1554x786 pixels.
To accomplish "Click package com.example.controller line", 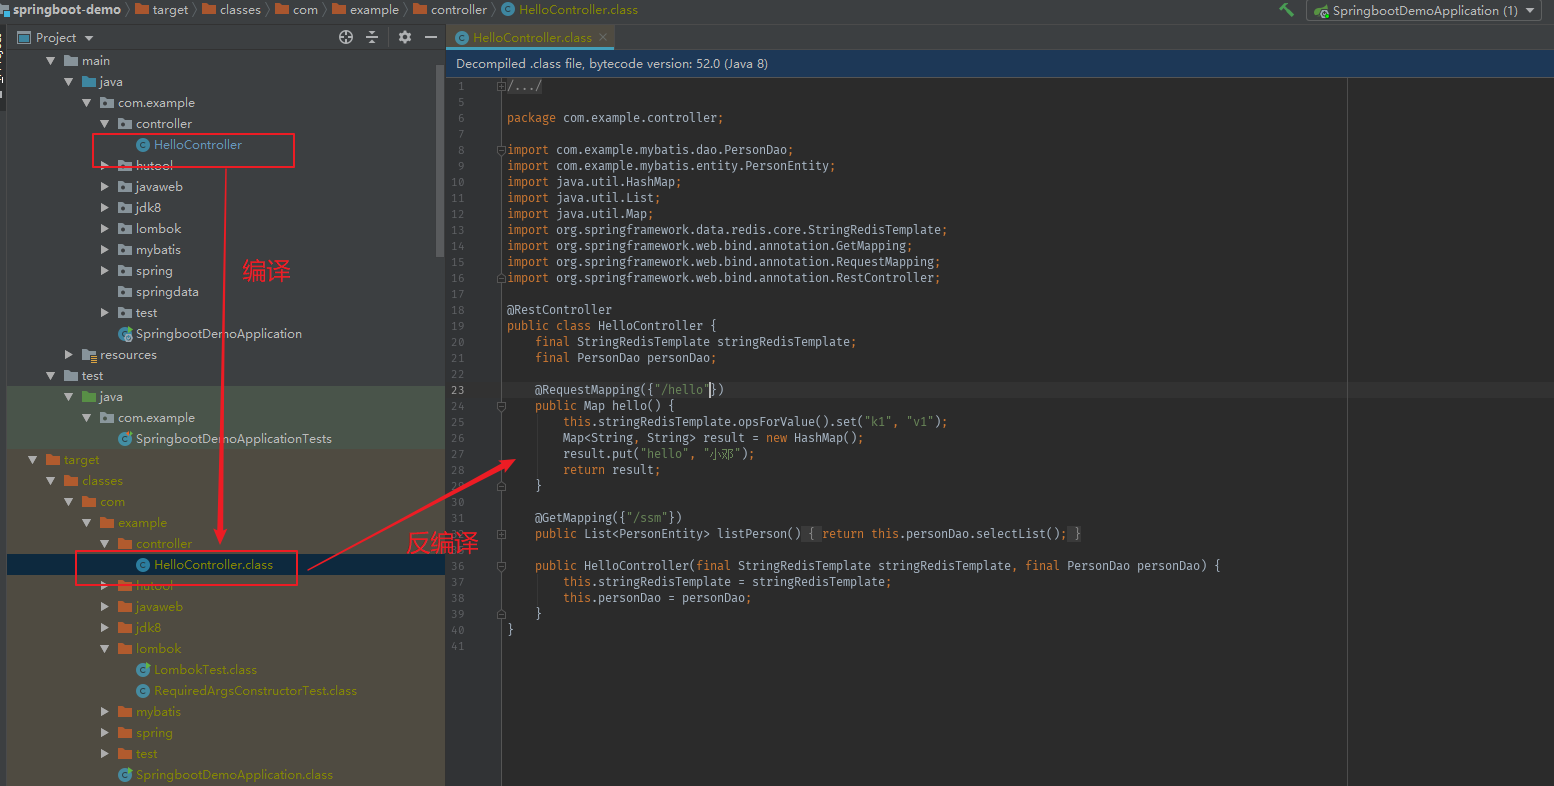I will point(614,118).
